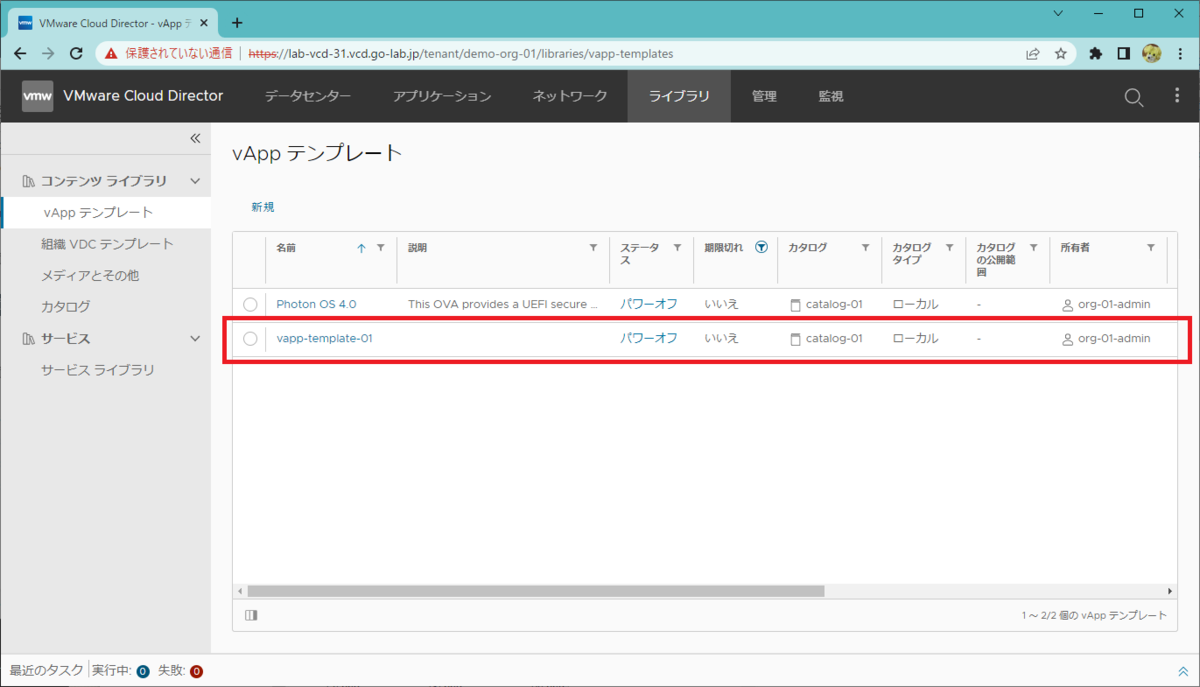The image size is (1200, 687).
Task: Click the horizontal table scrollbar thumb
Action: pos(535,591)
